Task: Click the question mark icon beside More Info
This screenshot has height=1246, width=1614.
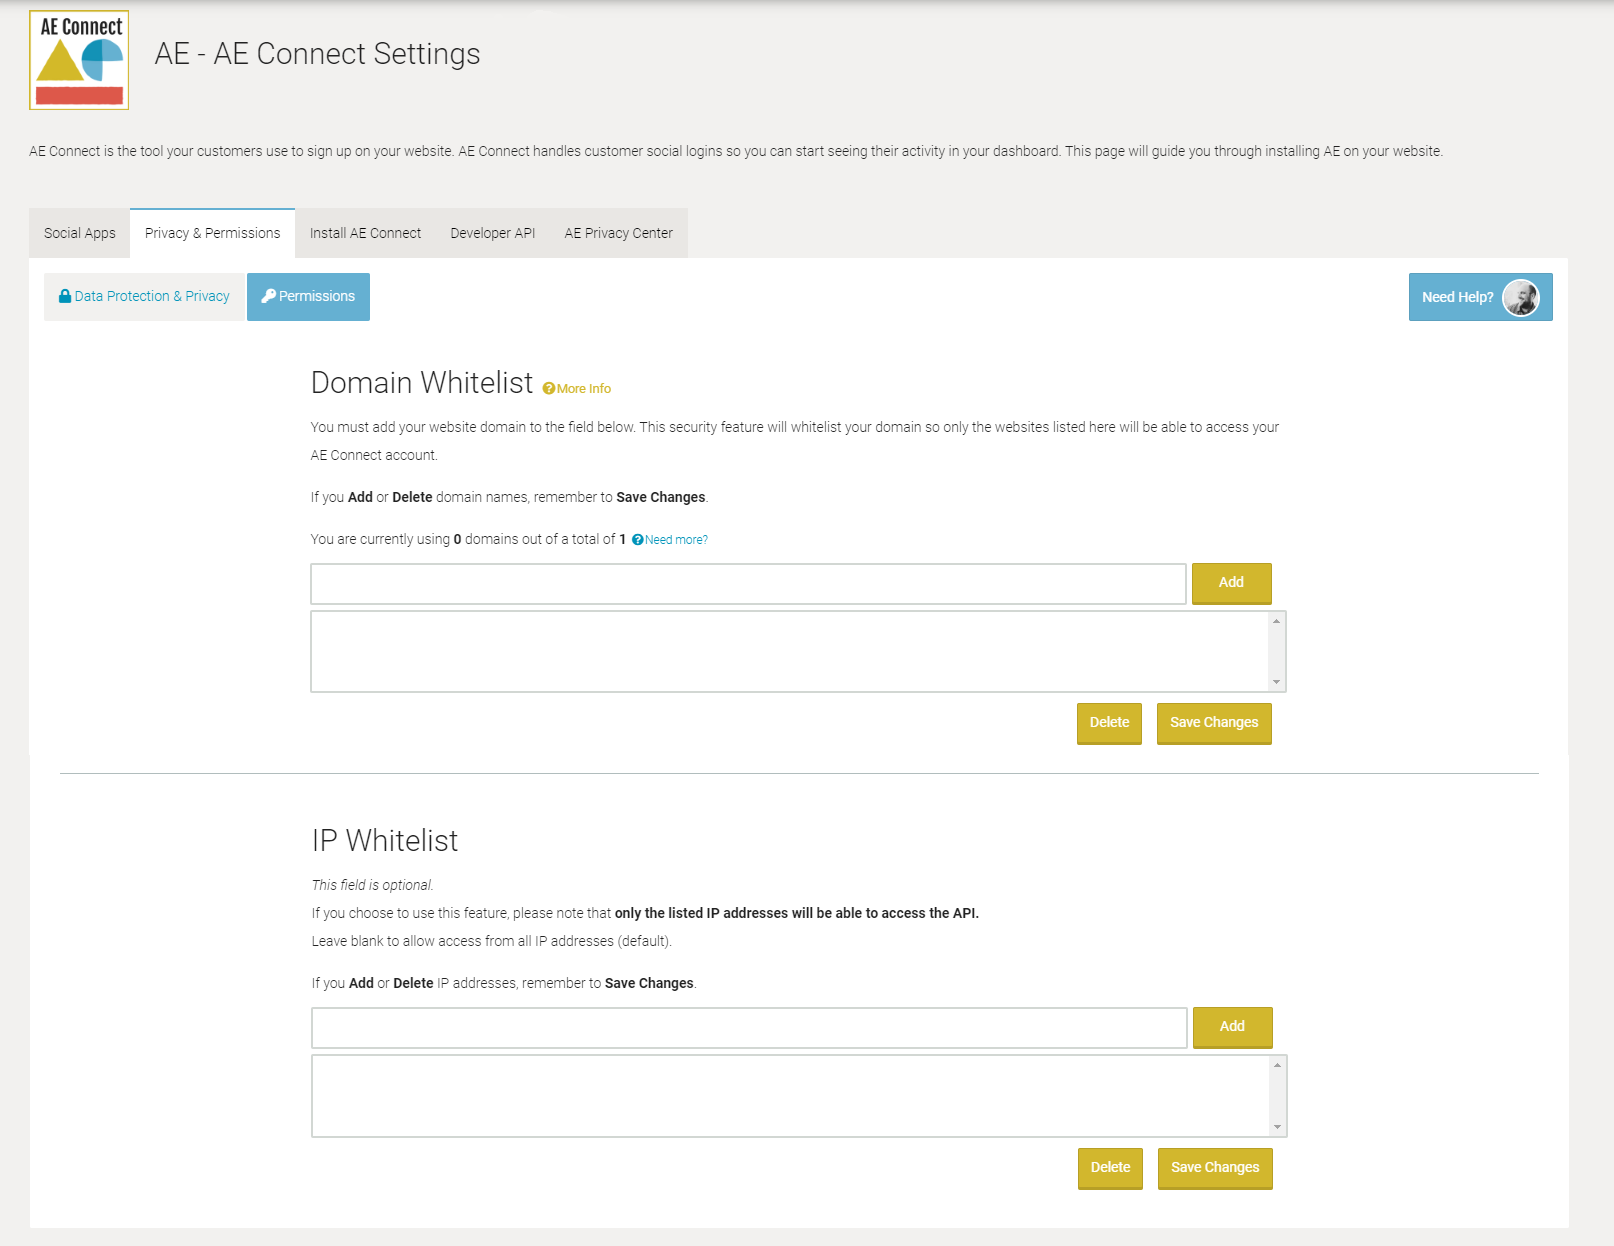Action: click(x=549, y=388)
